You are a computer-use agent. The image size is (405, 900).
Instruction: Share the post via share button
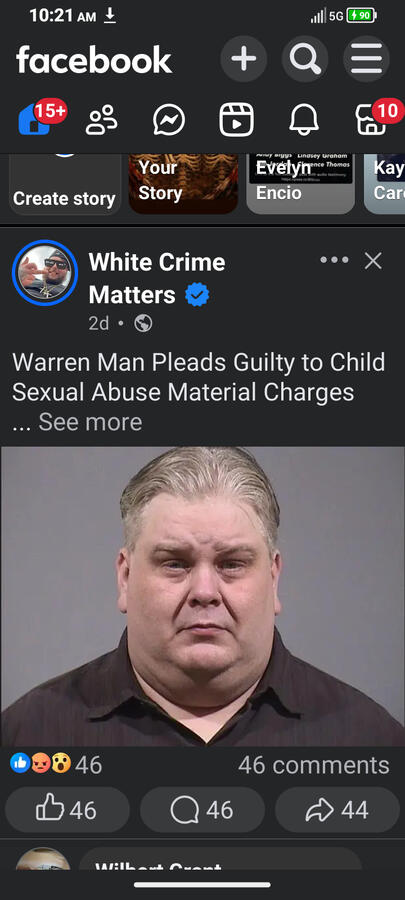click(337, 810)
